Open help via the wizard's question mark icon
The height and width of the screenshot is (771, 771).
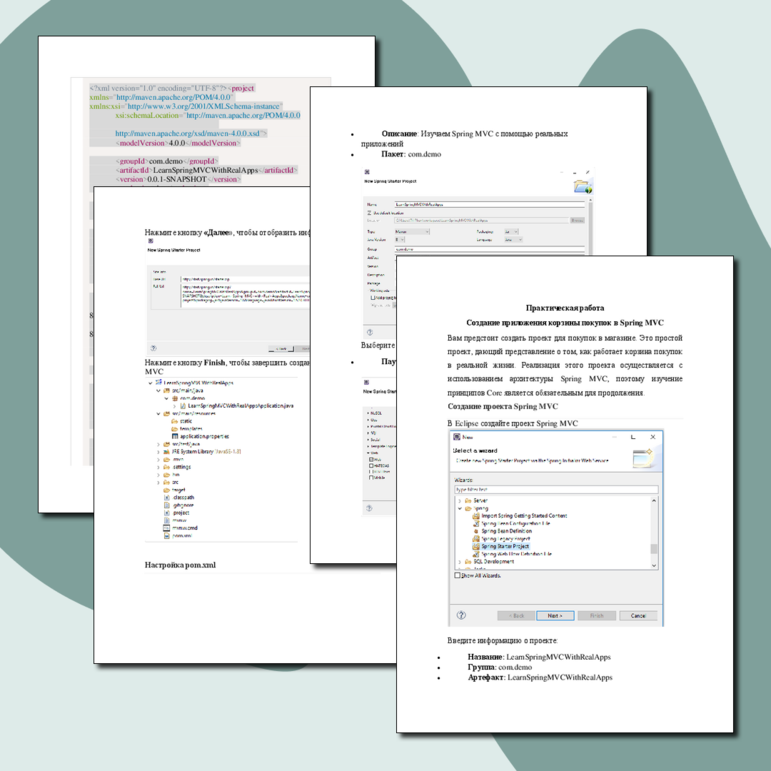click(x=461, y=616)
